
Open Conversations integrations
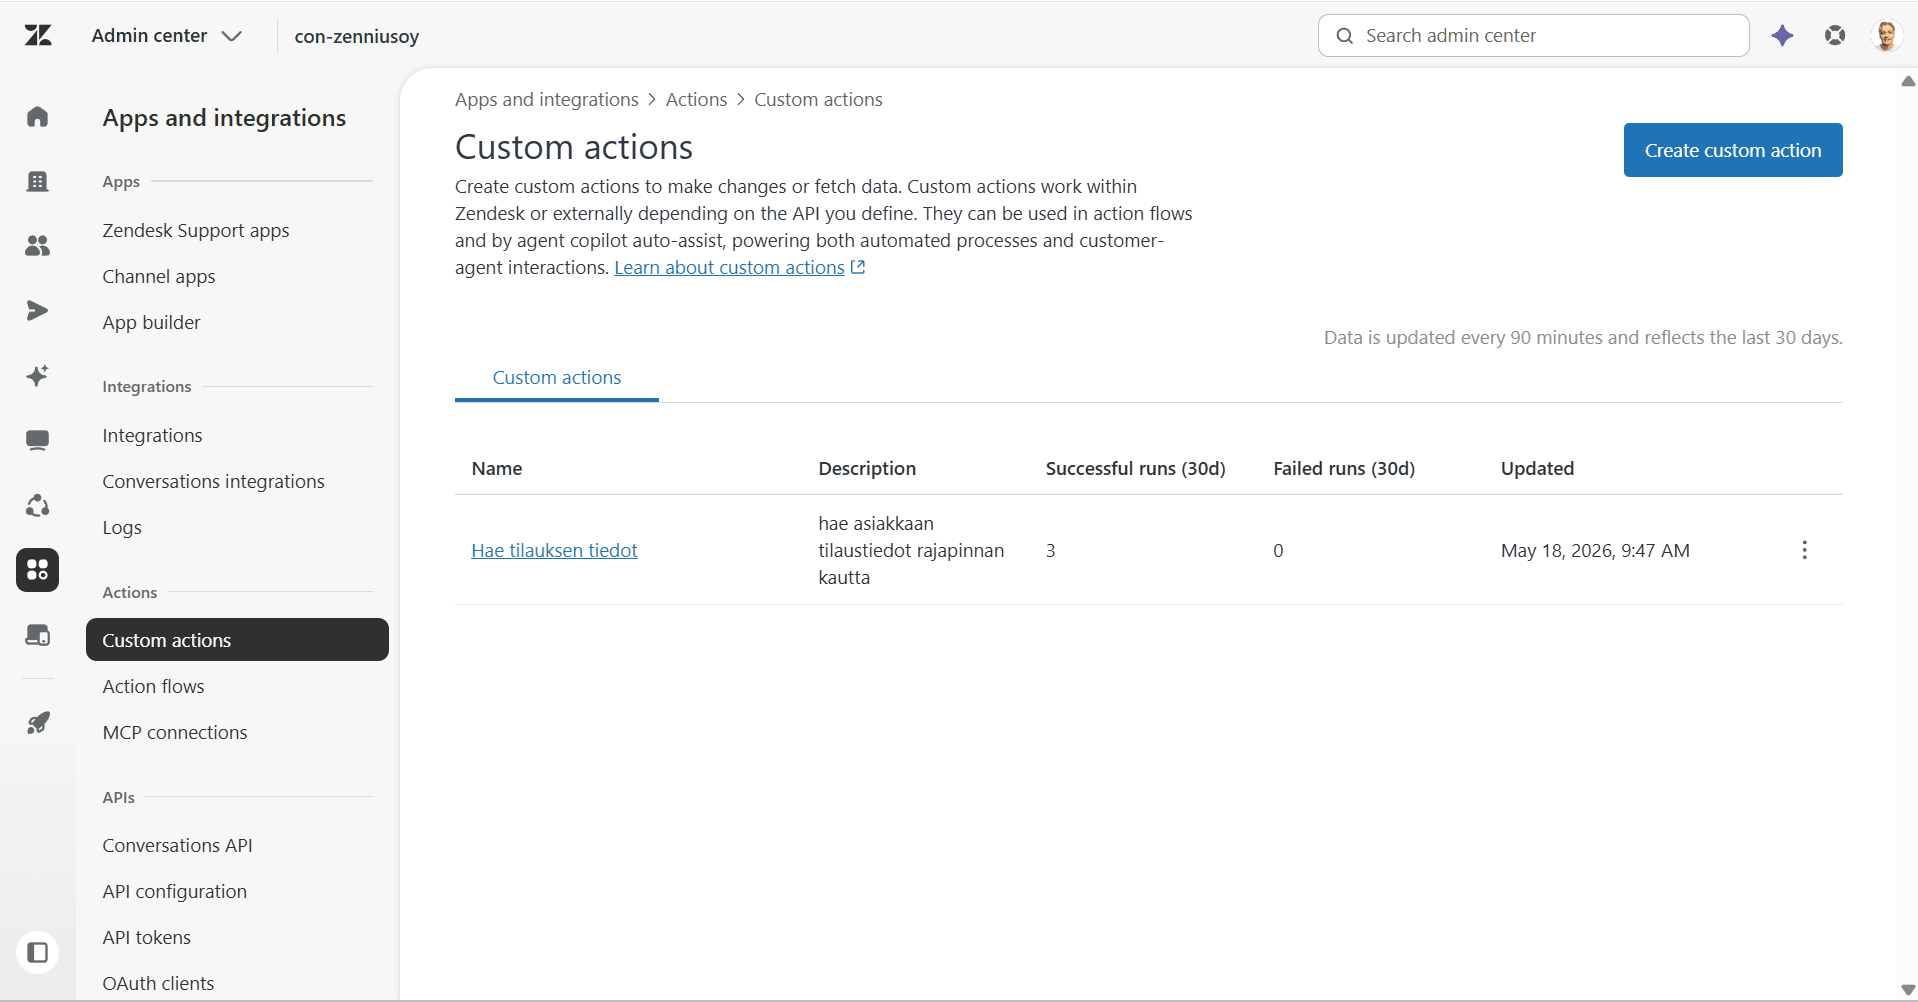213,482
